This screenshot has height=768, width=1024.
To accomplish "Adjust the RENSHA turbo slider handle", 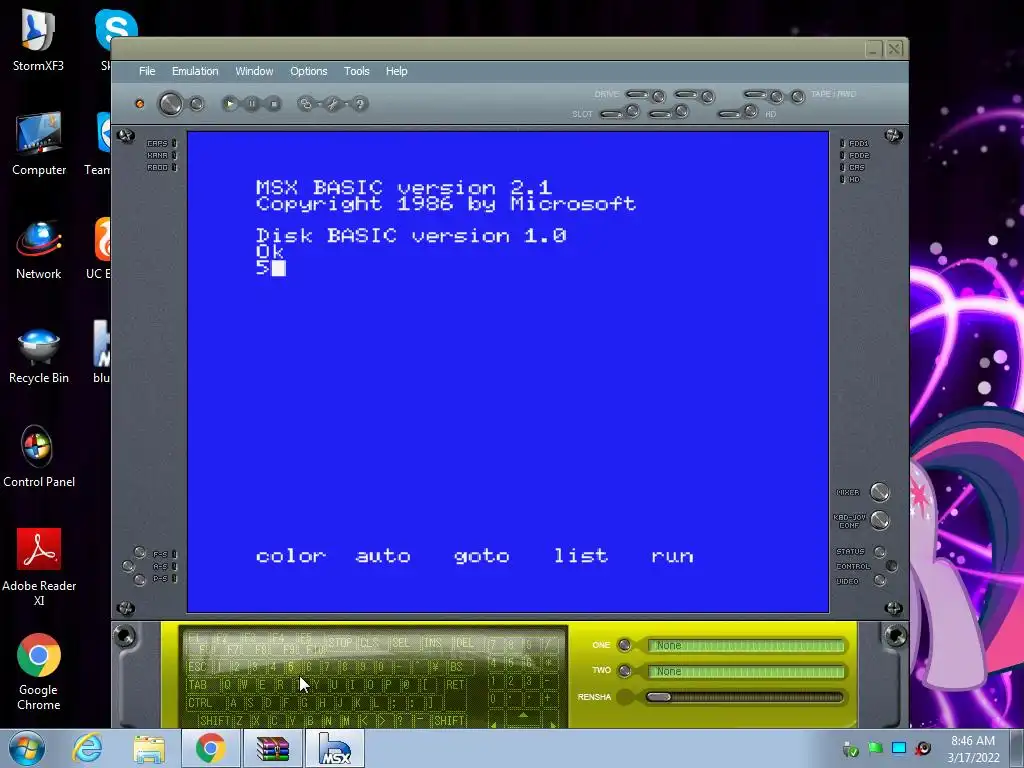I will (x=658, y=697).
